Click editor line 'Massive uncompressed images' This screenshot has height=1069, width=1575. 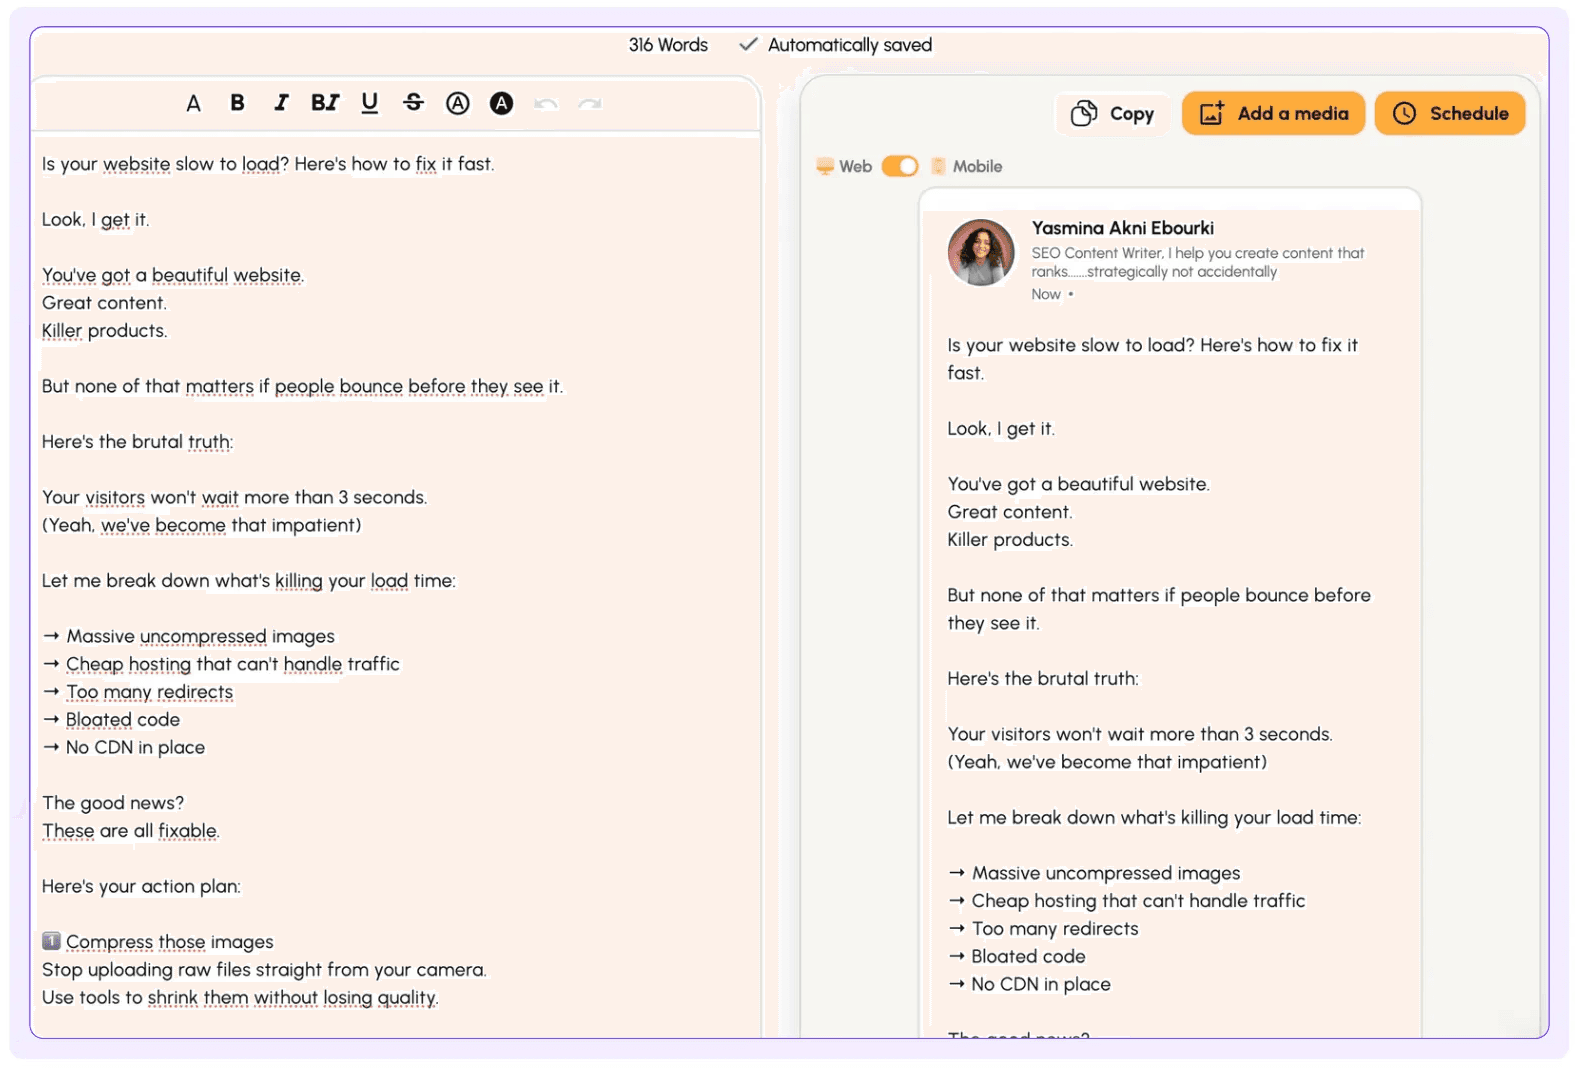pyautogui.click(x=190, y=637)
